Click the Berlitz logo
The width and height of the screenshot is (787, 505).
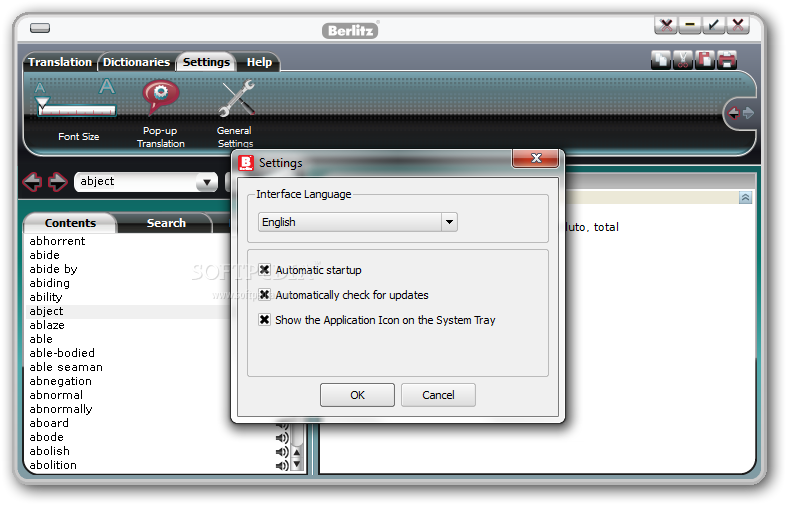point(350,31)
